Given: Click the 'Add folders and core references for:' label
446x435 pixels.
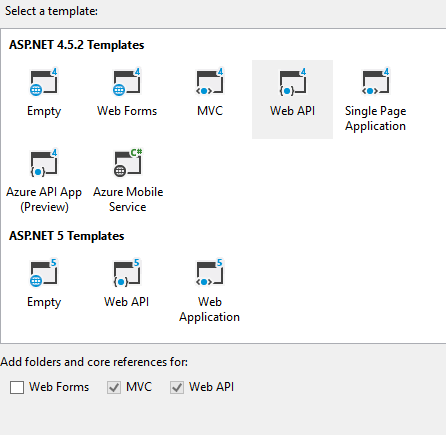Looking at the screenshot, I should pos(94,362).
